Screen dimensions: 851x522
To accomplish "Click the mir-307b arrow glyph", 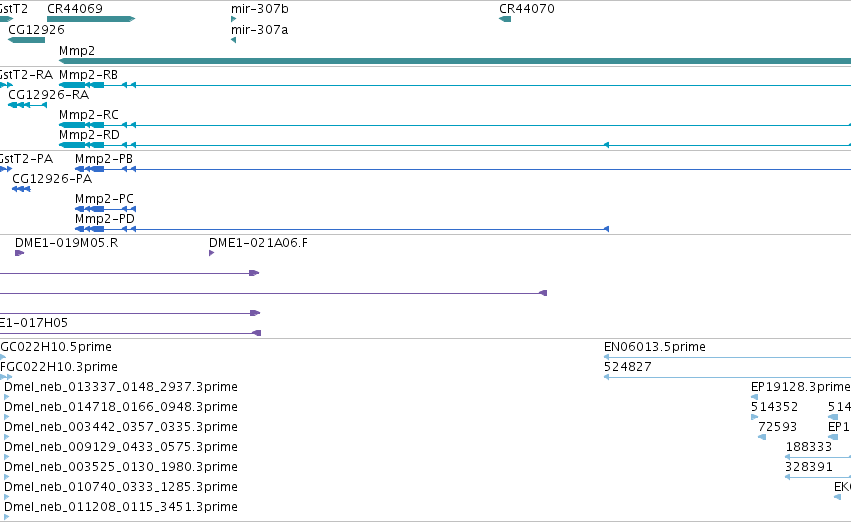I will point(233,19).
